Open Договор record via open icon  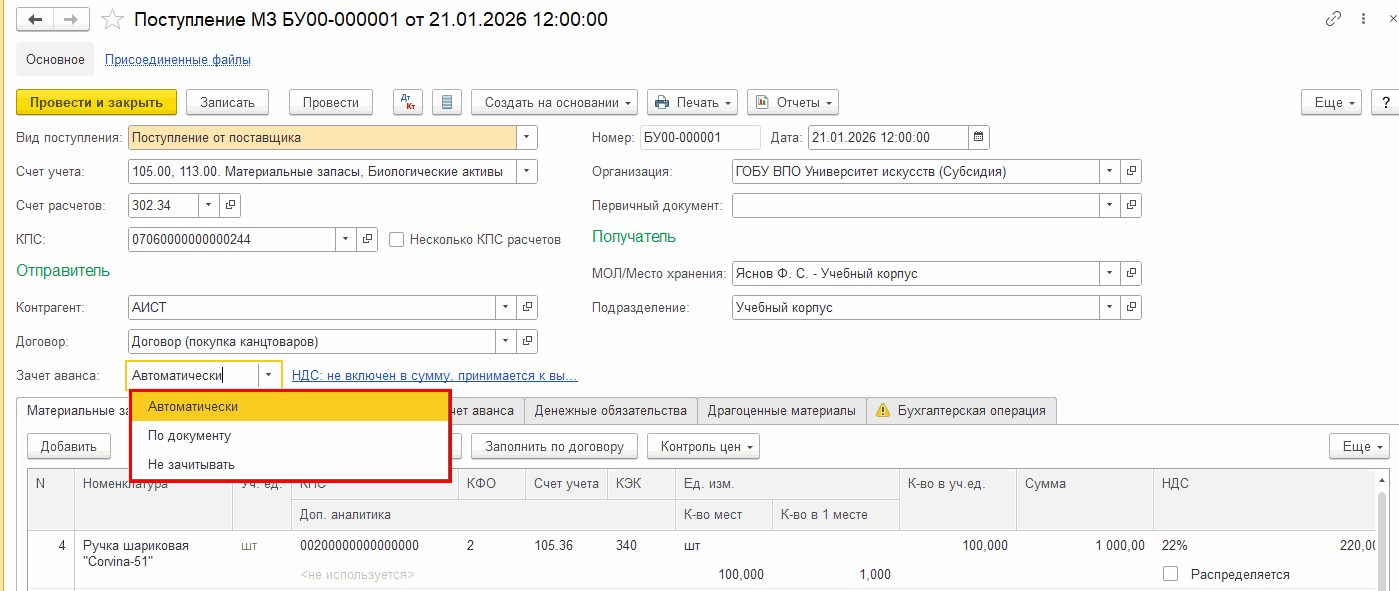(x=528, y=341)
